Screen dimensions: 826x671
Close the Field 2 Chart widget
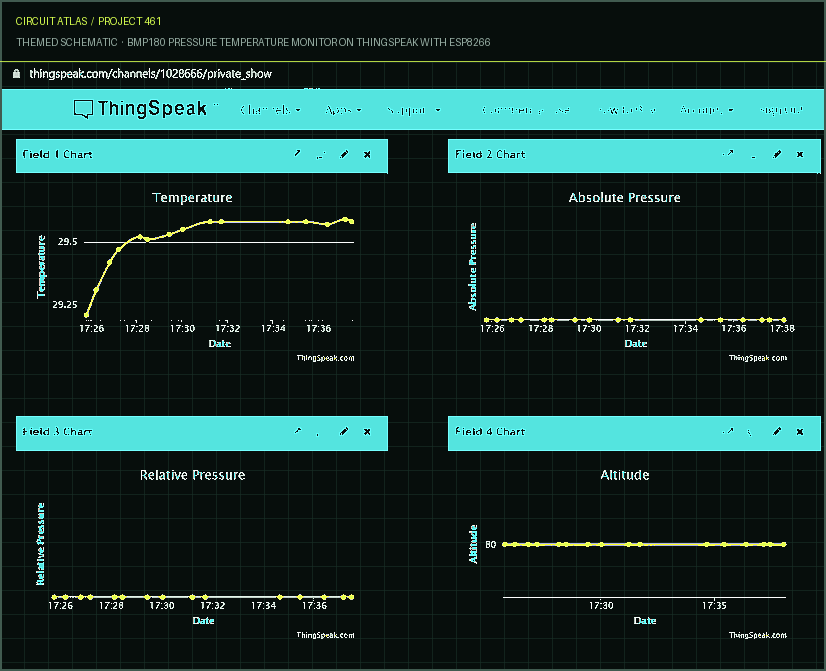800,154
